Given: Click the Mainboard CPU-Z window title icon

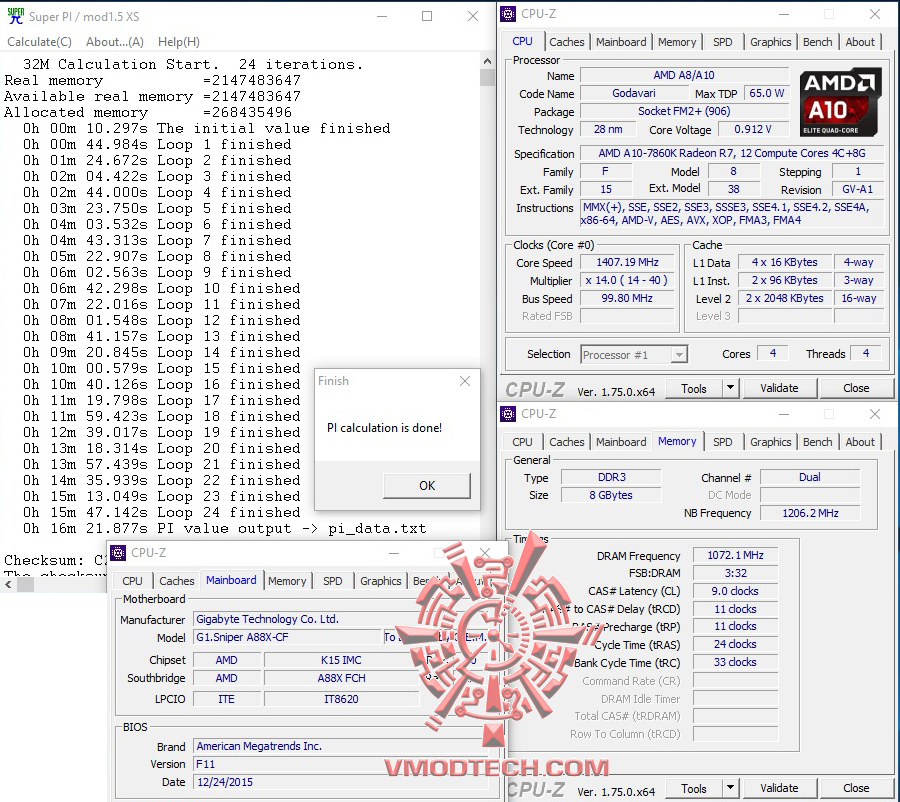Looking at the screenshot, I should (118, 553).
